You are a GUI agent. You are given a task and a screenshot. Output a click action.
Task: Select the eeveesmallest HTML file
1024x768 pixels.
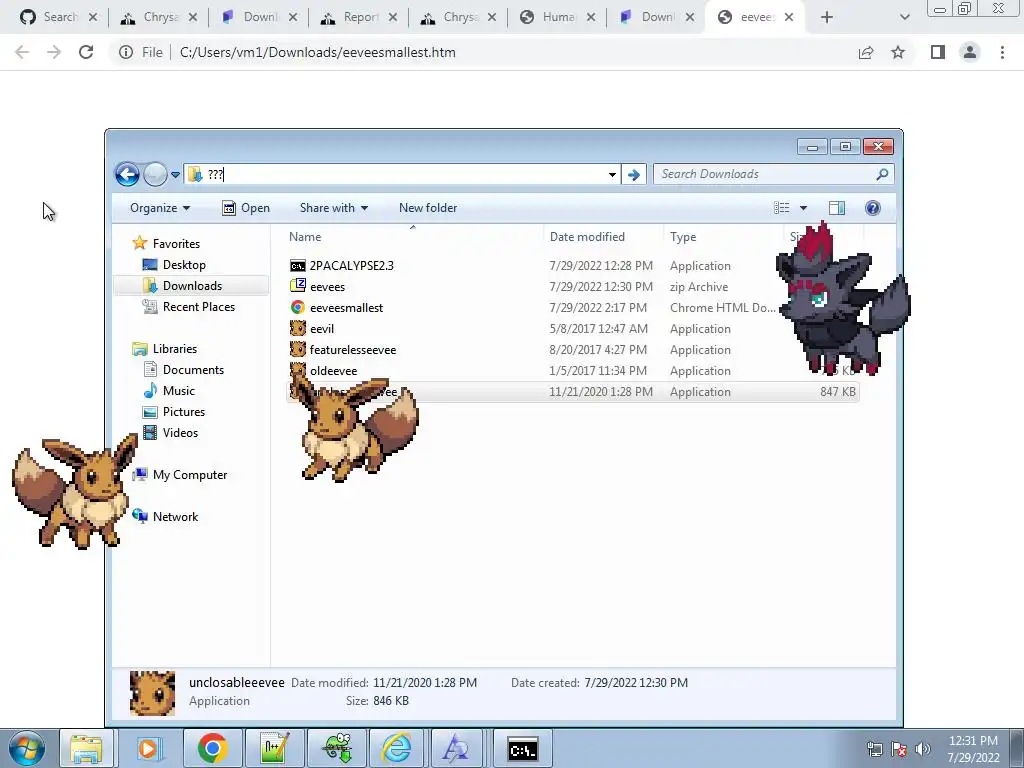[x=346, y=308]
